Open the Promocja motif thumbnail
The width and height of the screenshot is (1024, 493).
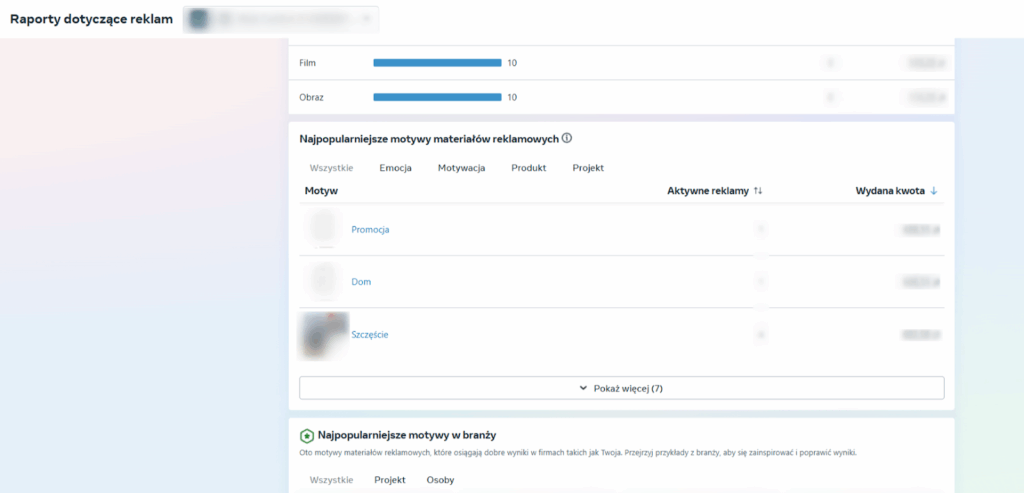[x=322, y=229]
